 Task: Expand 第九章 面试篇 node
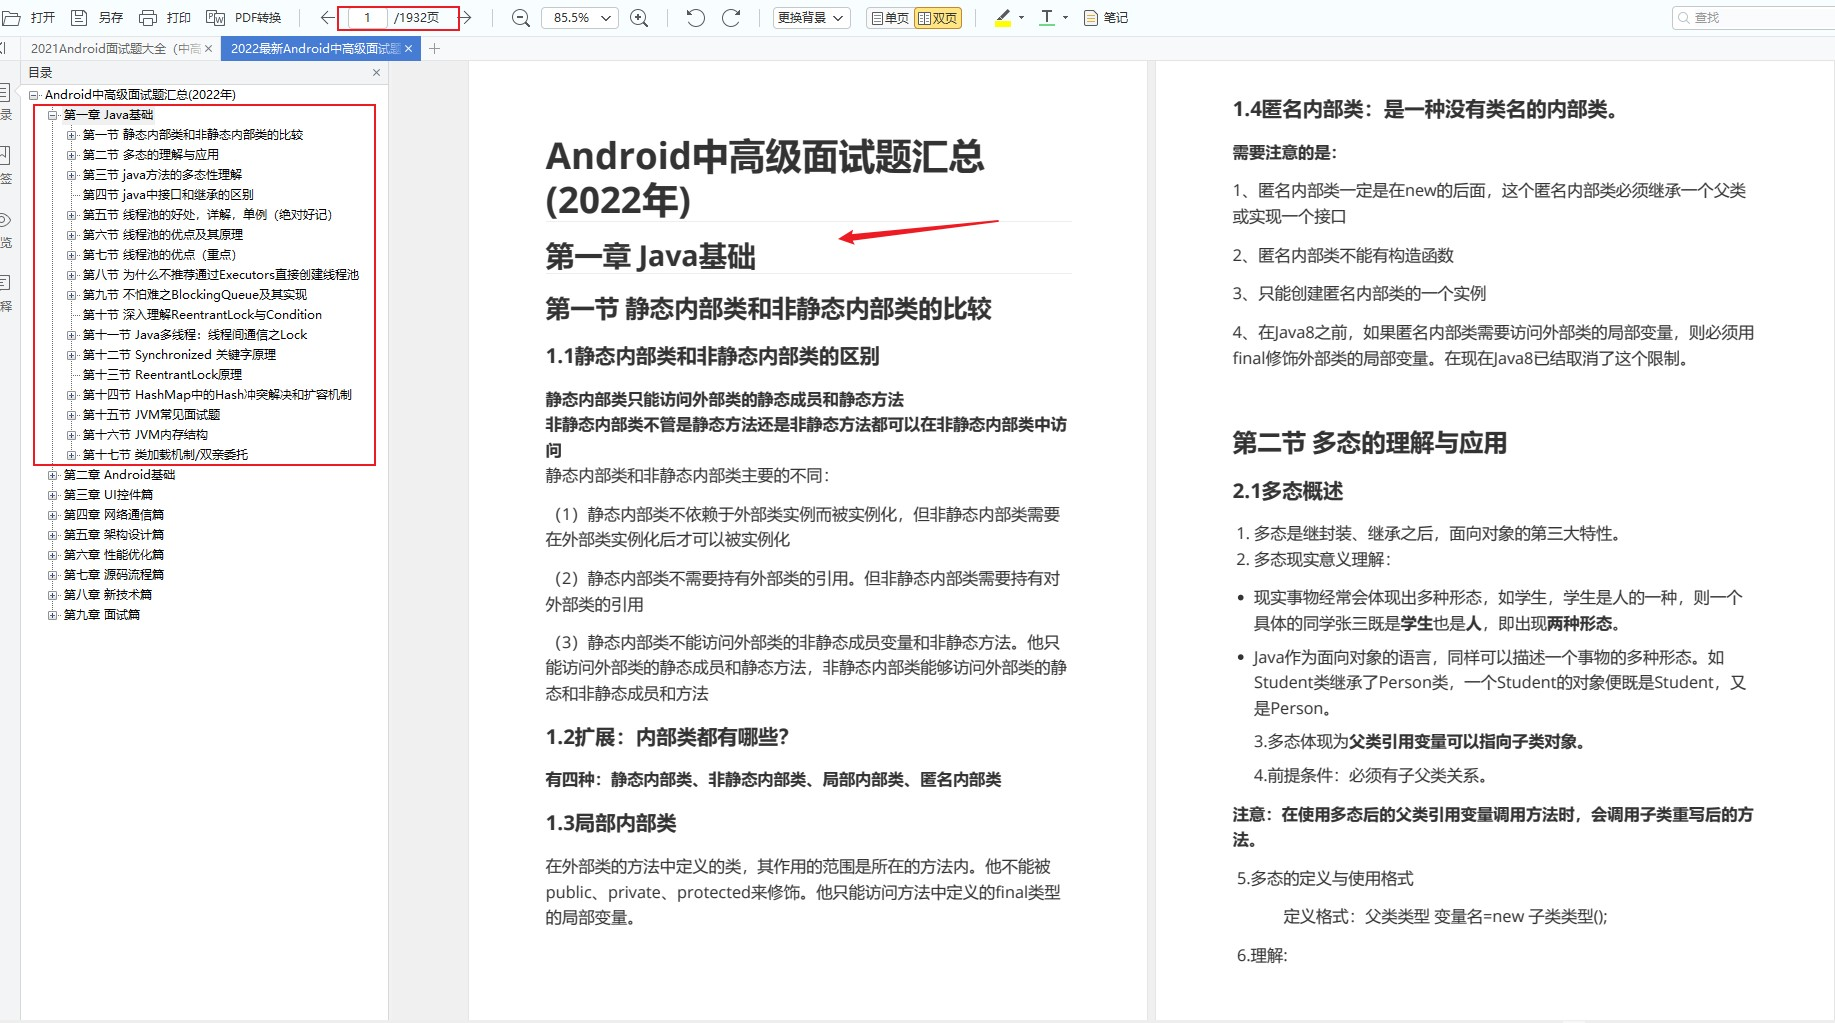53,615
